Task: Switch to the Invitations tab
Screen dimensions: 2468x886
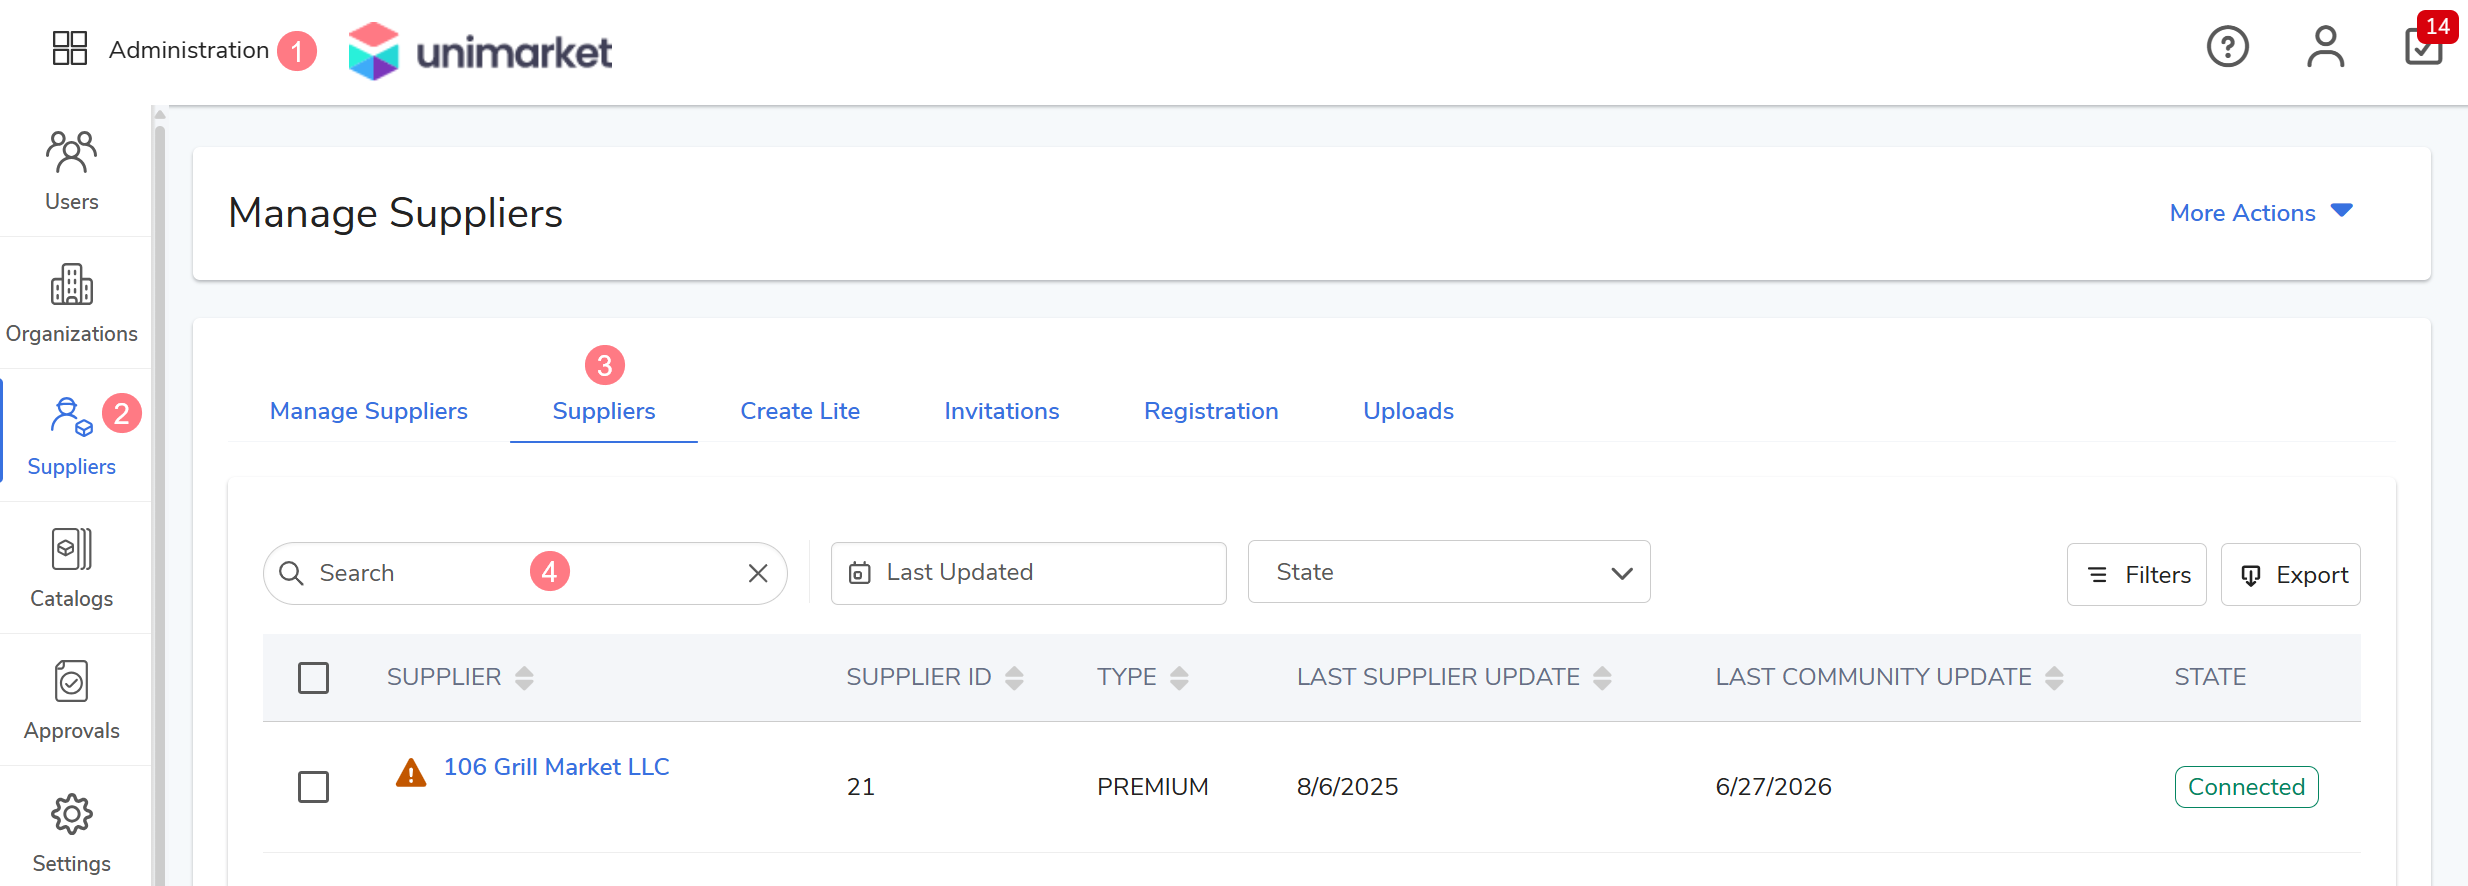Action: [x=1001, y=411]
